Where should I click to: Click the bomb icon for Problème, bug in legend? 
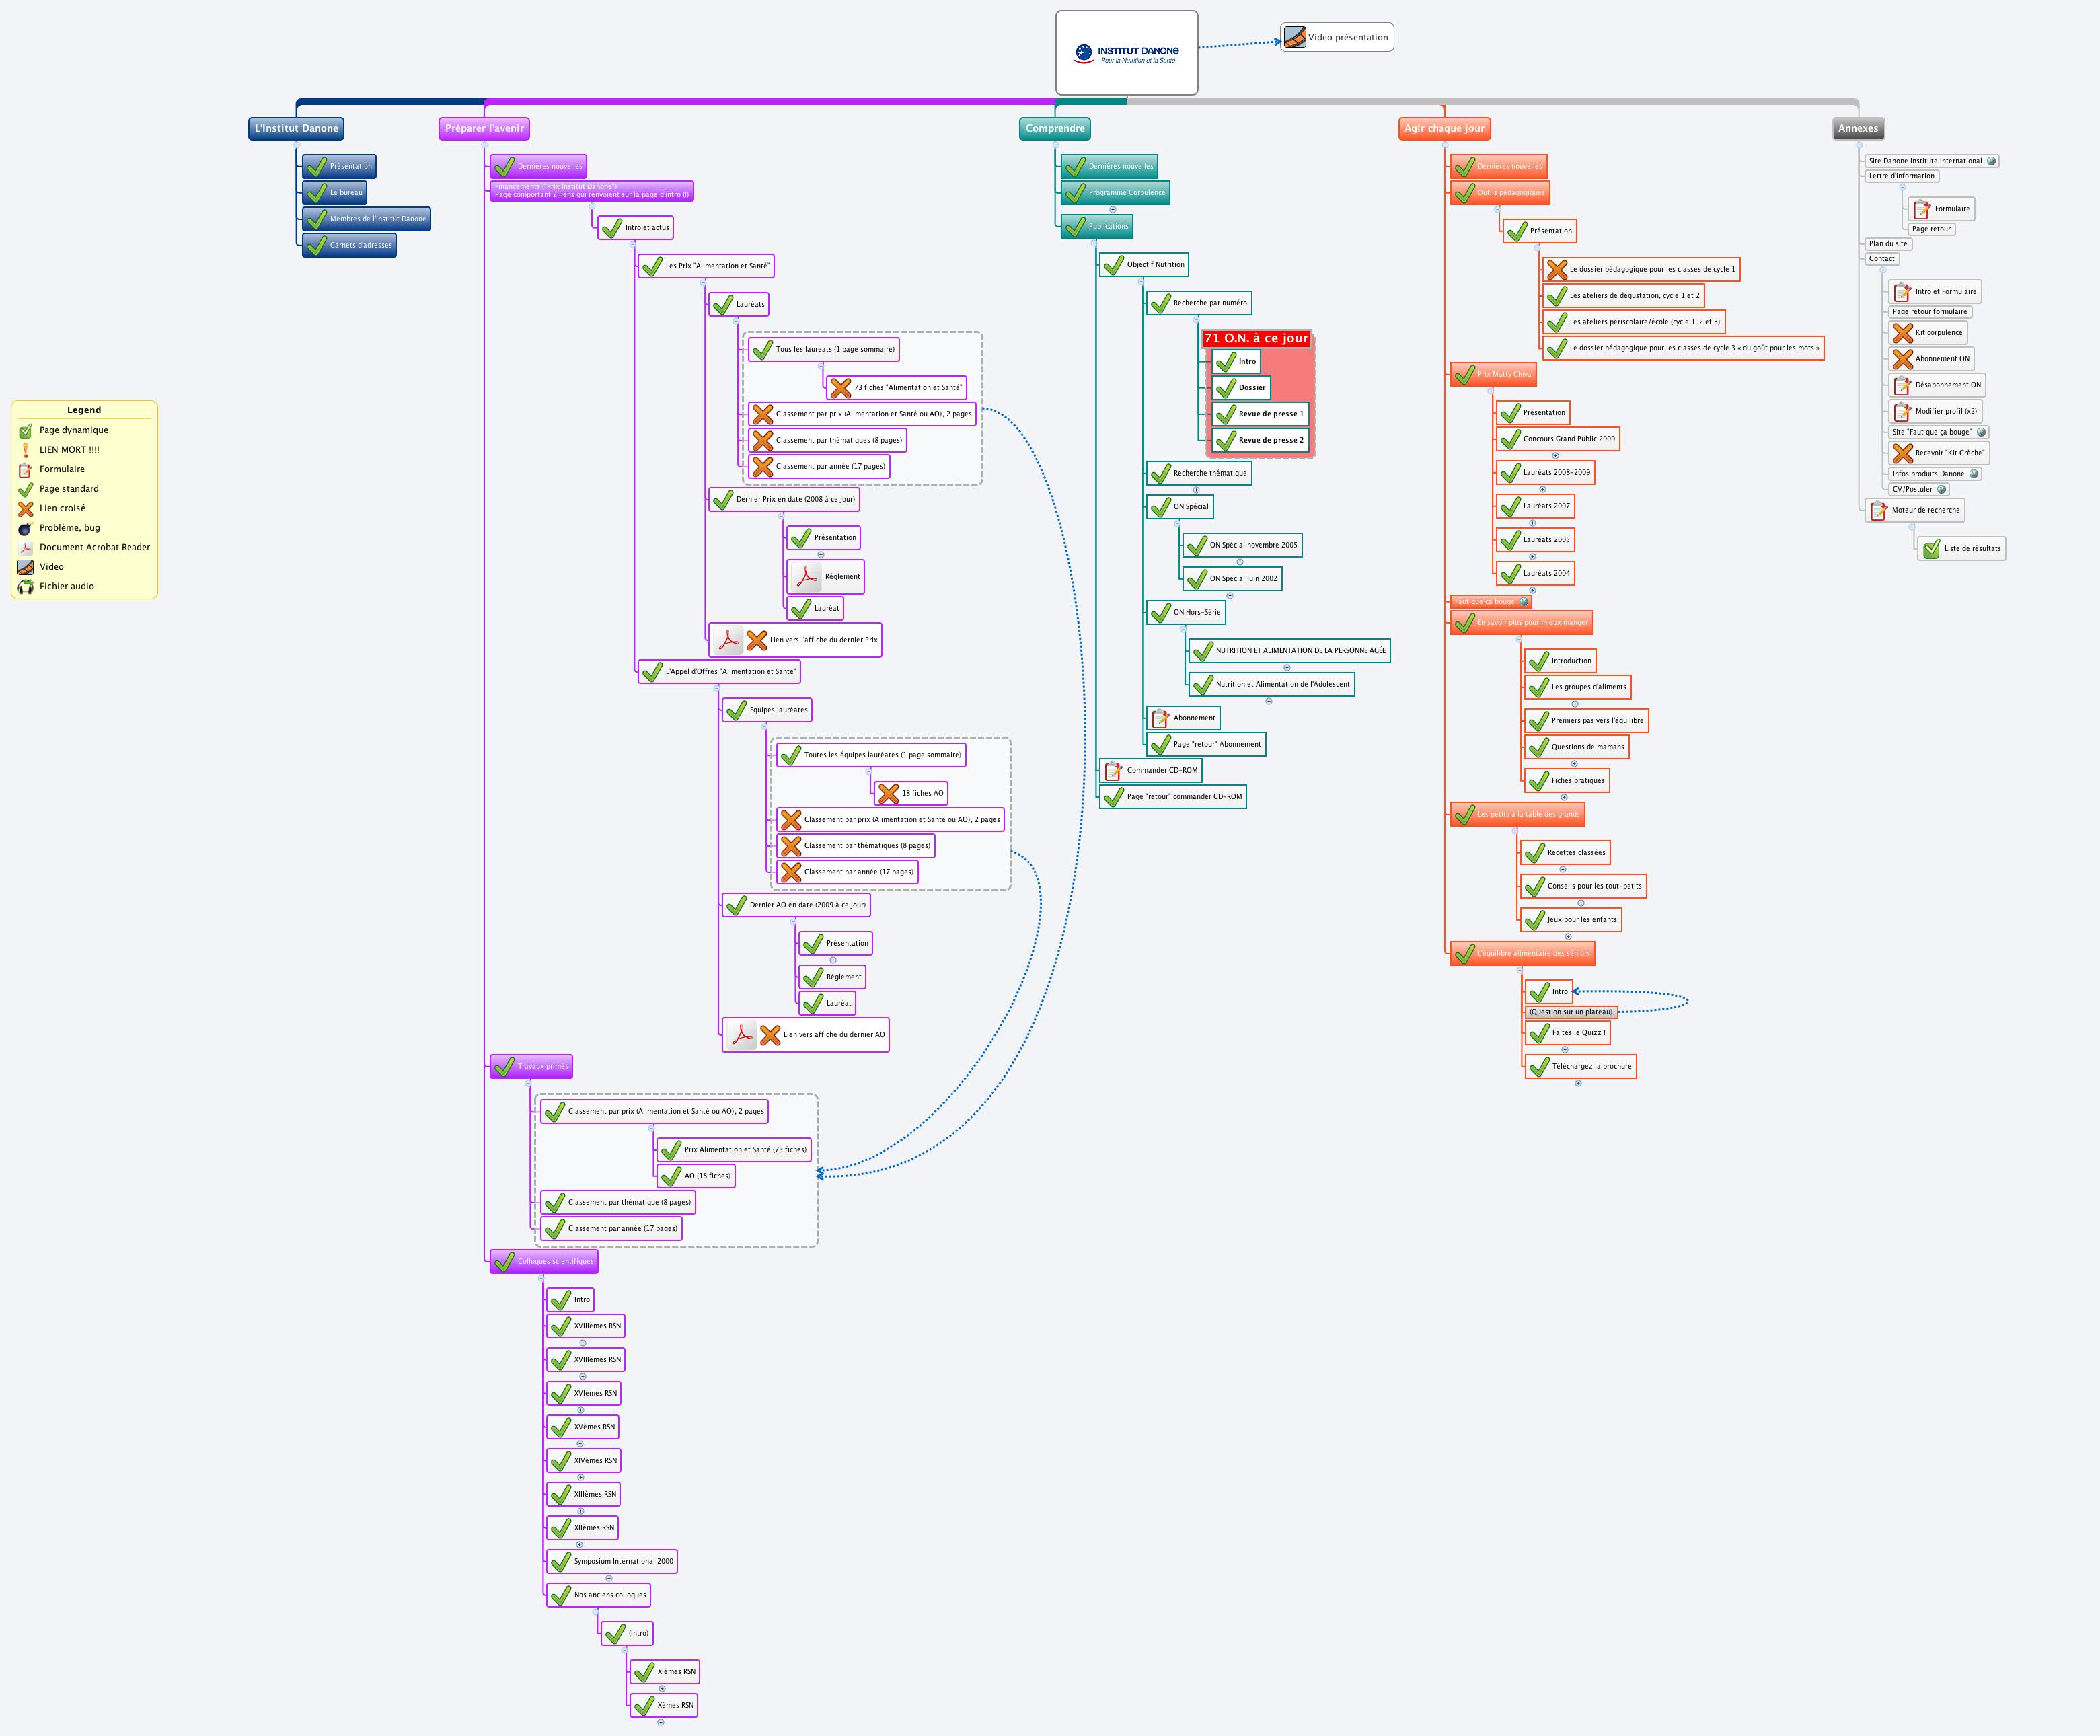[26, 528]
